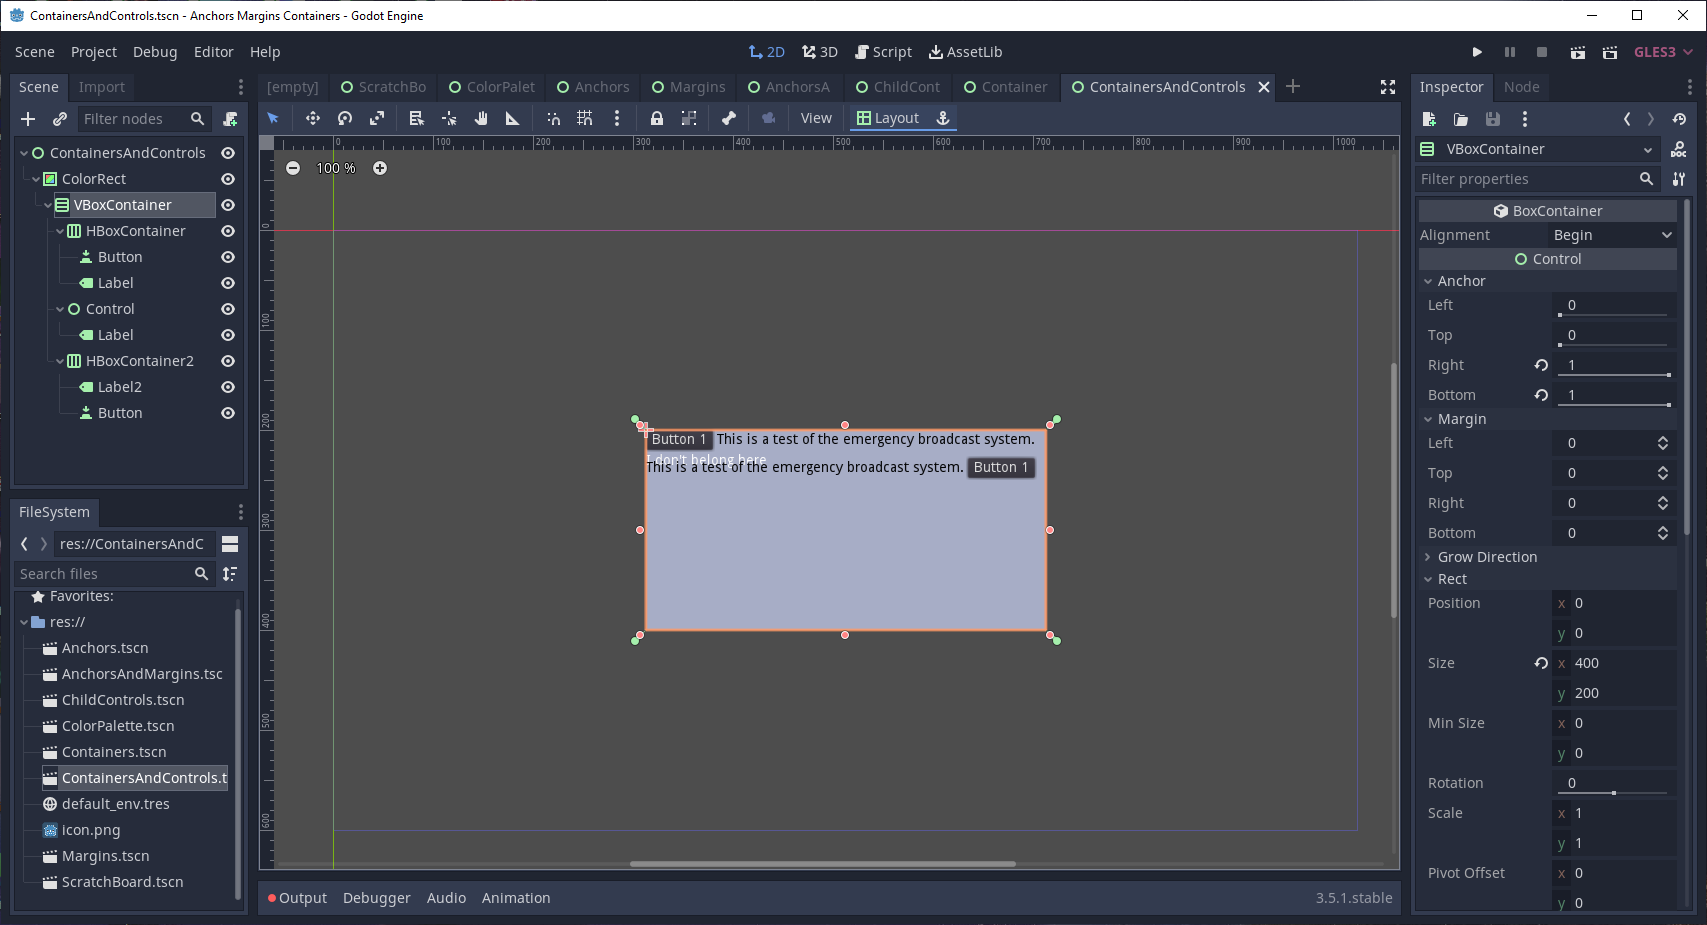Open the Anchors.tscn scene file

103,648
